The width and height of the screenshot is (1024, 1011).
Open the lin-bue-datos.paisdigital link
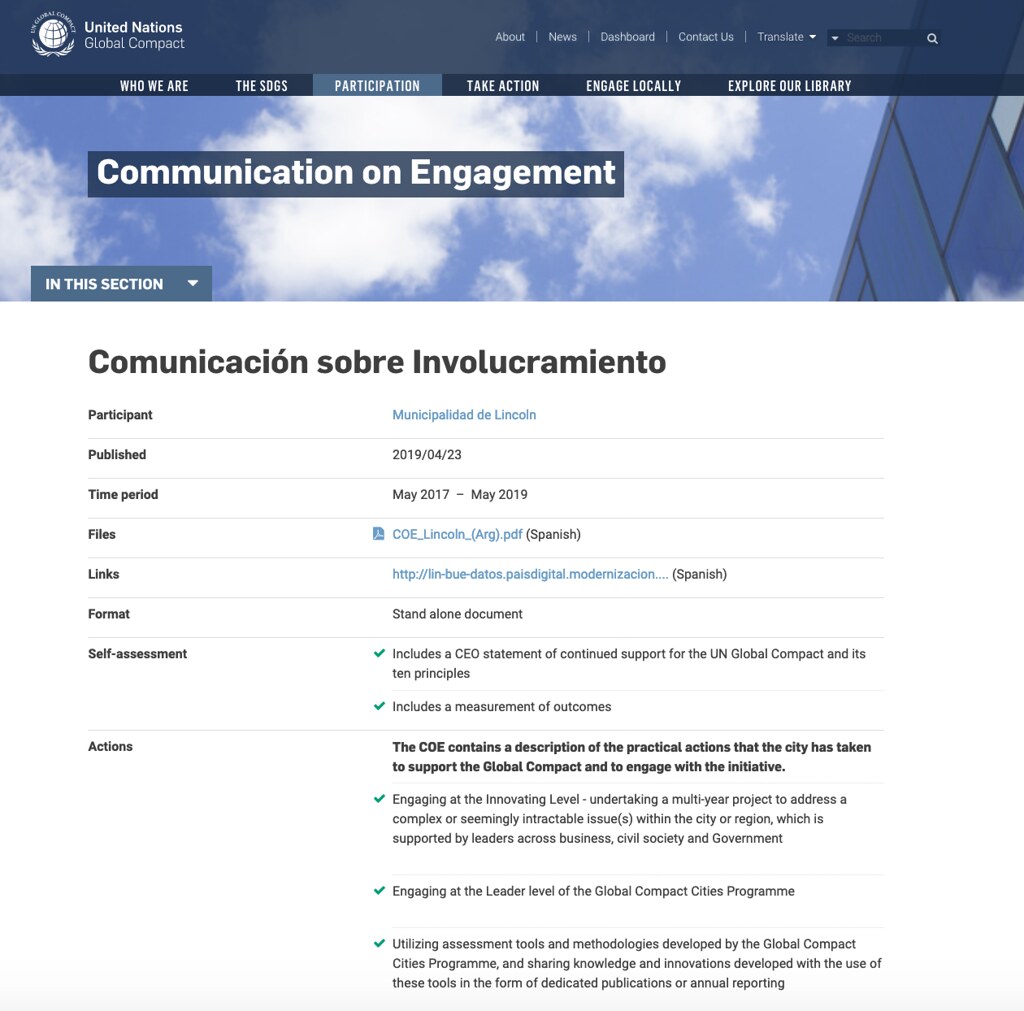[x=530, y=574]
